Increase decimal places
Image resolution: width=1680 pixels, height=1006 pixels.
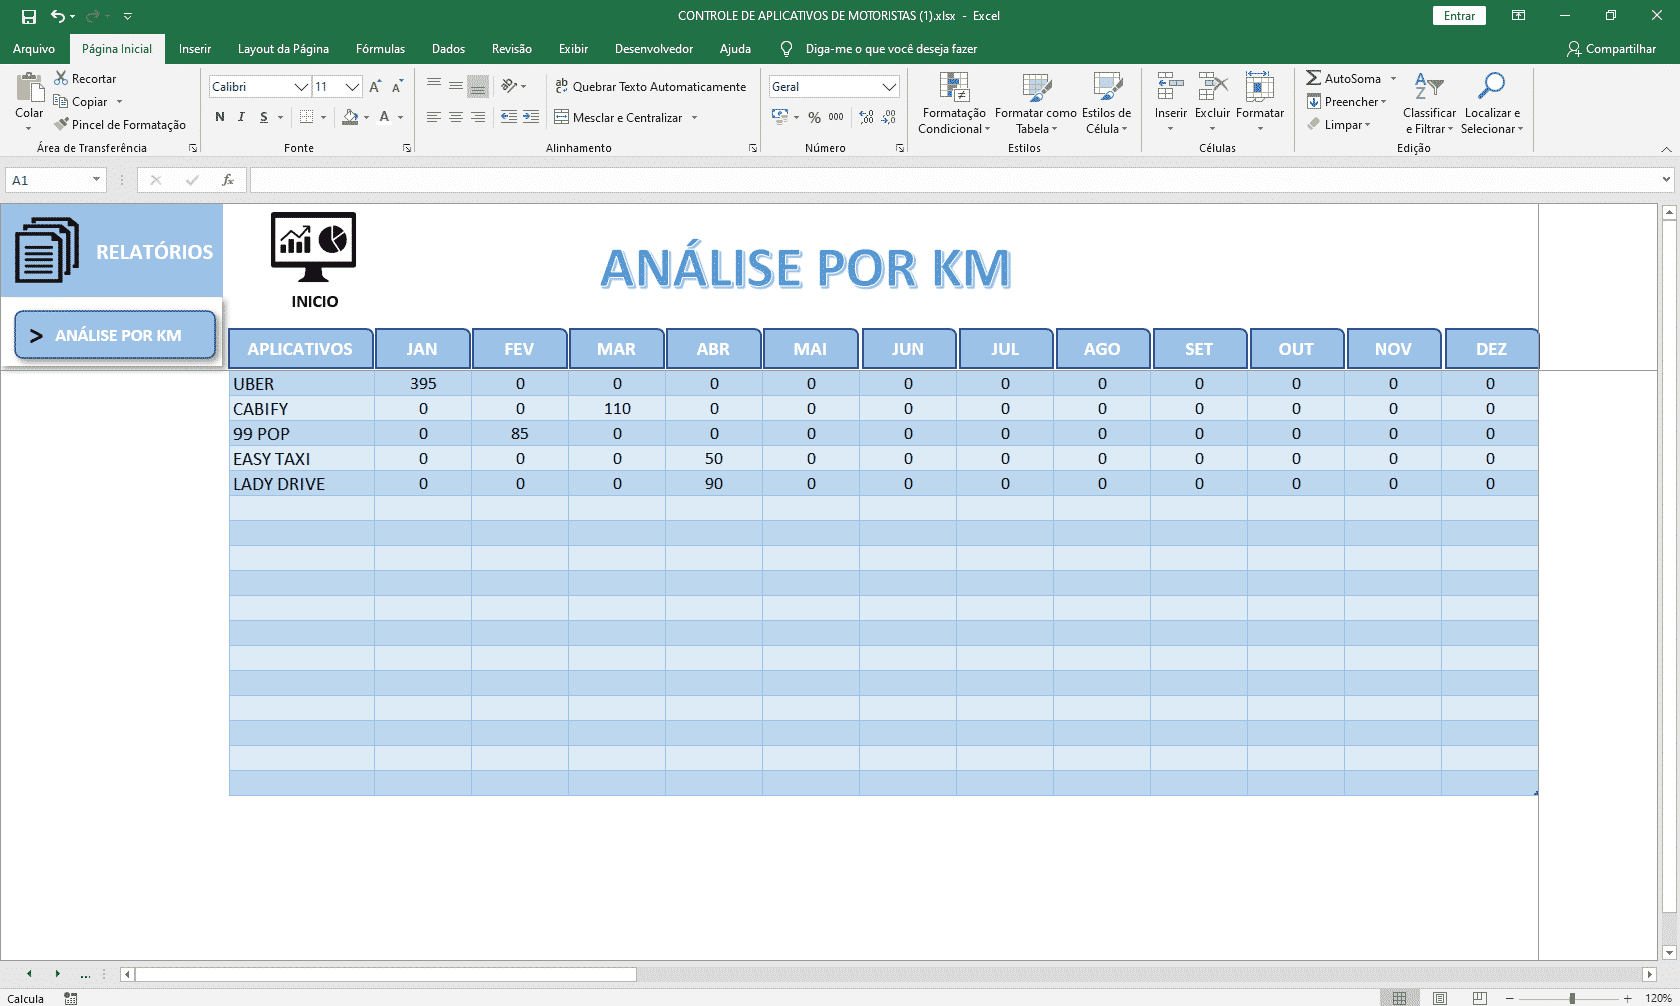(866, 117)
